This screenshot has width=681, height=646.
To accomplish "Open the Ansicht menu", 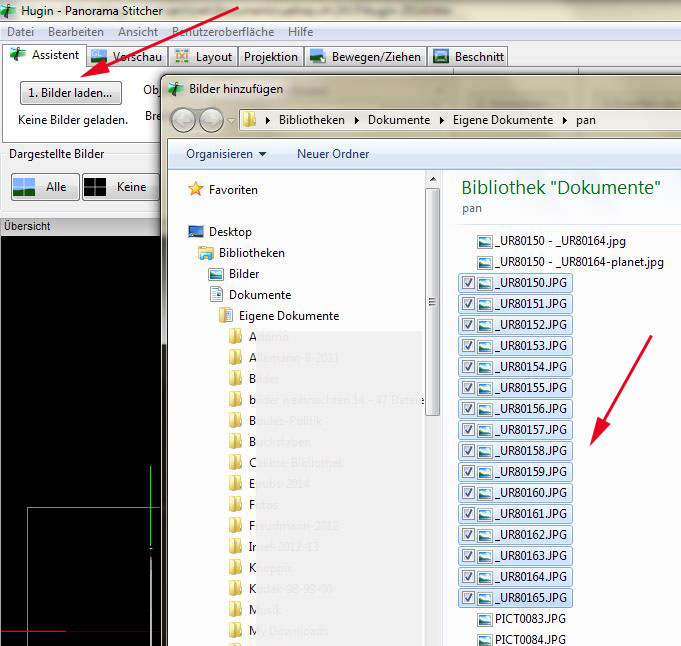I will [138, 32].
